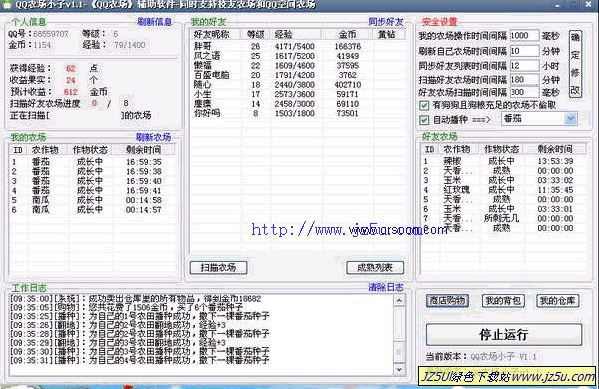Image resolution: width=599 pixels, height=389 pixels.
Task: Click the 刷新自己农场时间间隔 field showing 10
Action: pos(524,51)
